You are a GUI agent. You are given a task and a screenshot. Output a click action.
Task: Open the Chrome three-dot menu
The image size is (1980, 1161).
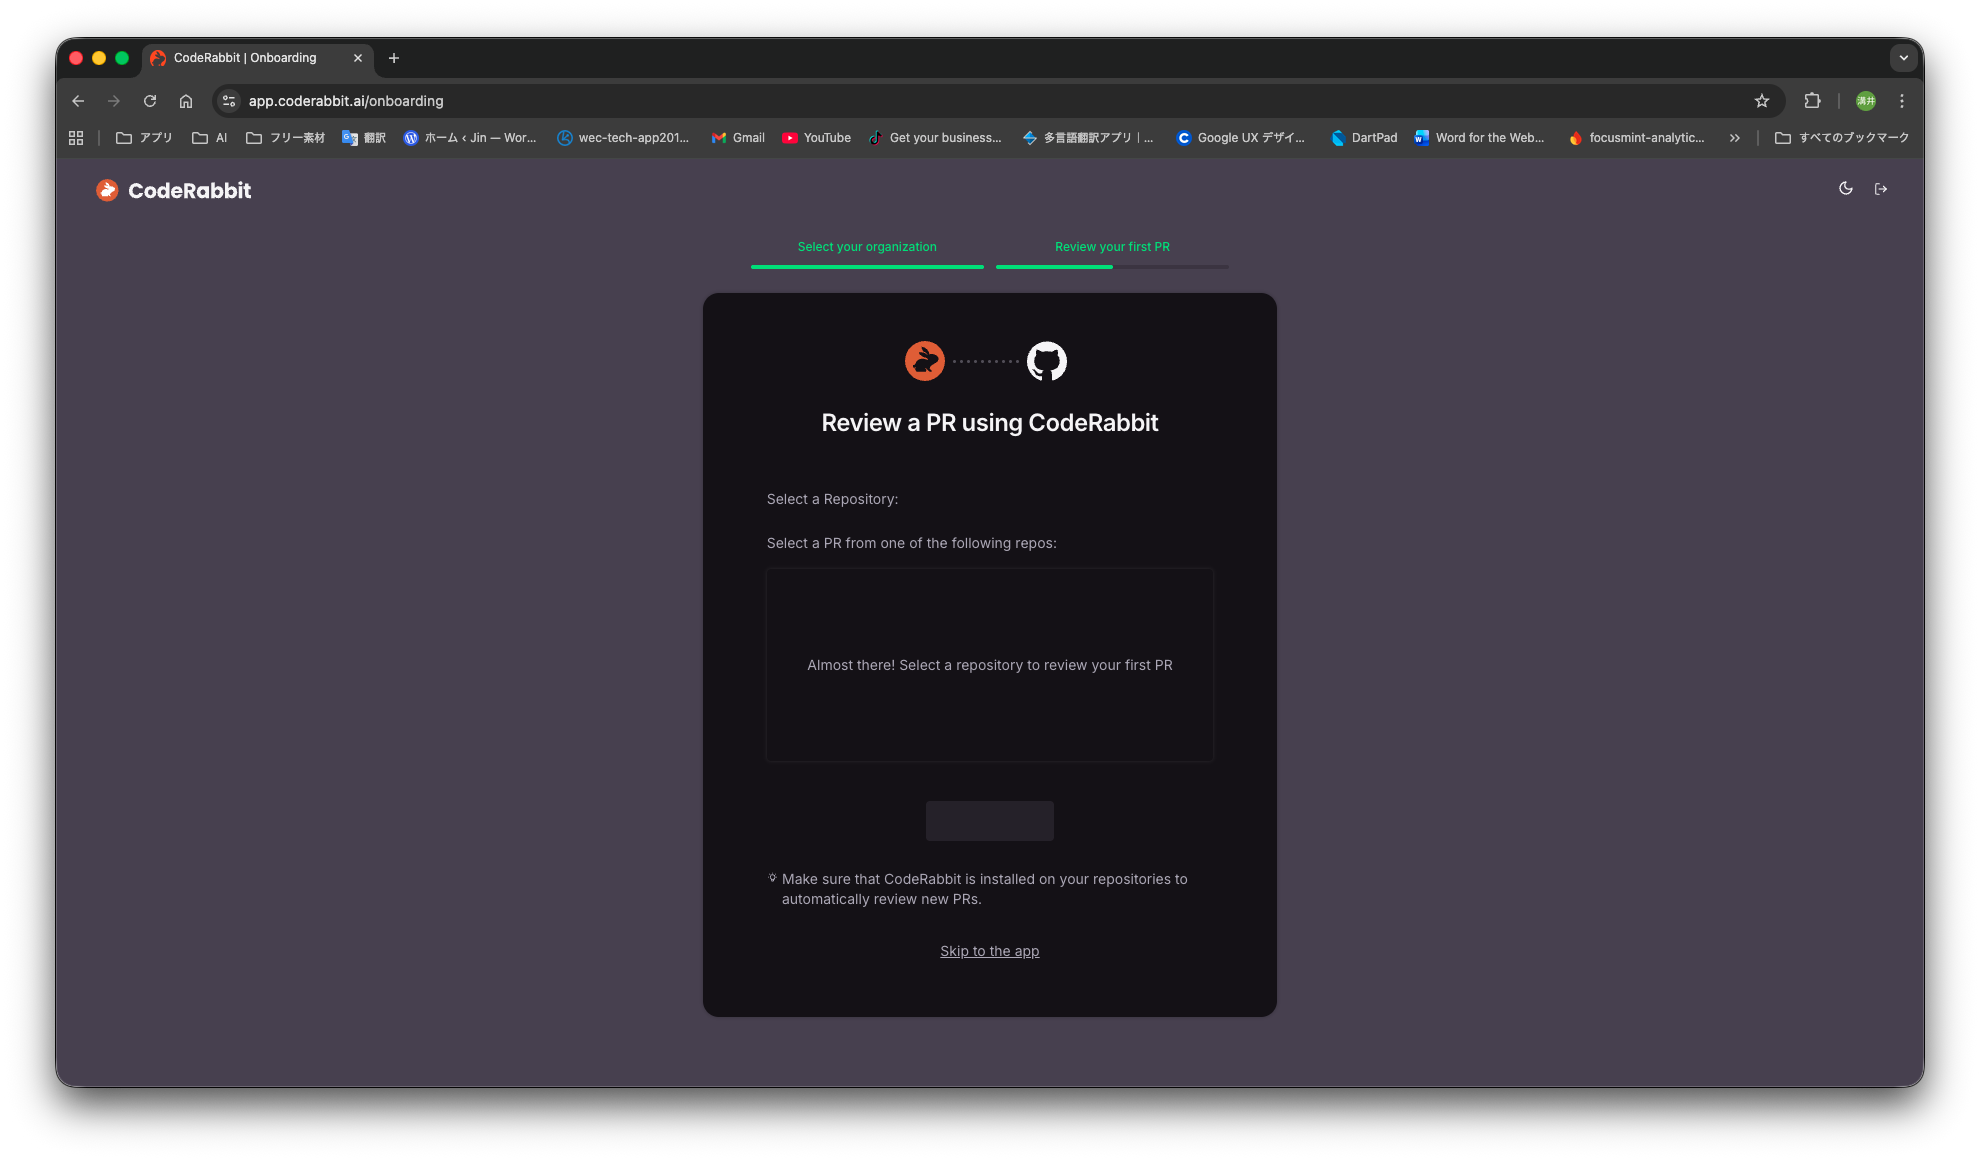click(1901, 101)
